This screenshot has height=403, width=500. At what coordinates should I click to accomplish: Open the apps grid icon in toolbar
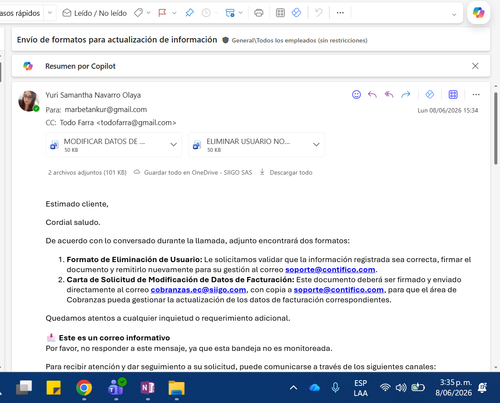[280, 13]
